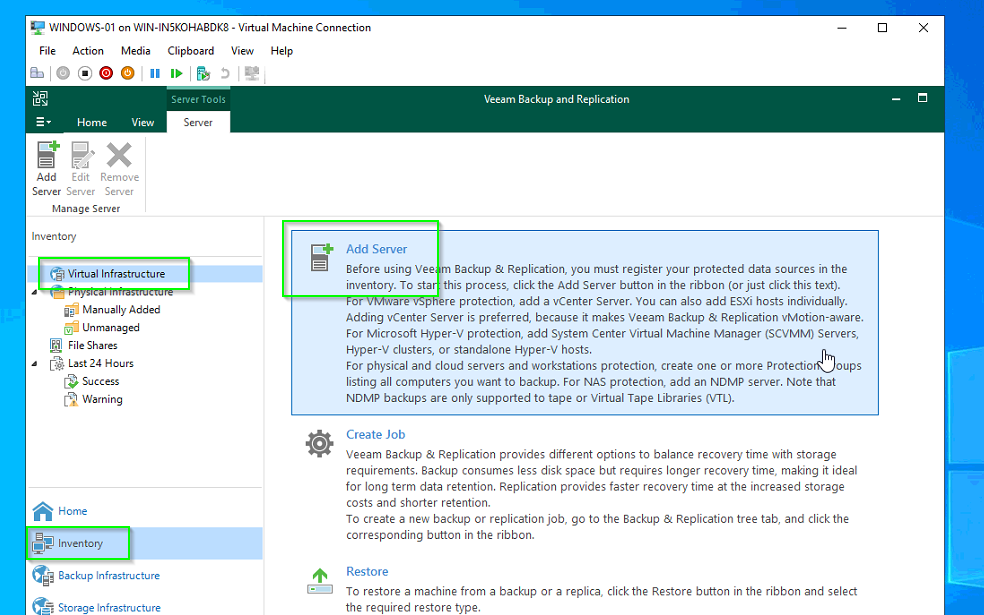
Task: Switch to the View ribbon tab
Action: (142, 122)
